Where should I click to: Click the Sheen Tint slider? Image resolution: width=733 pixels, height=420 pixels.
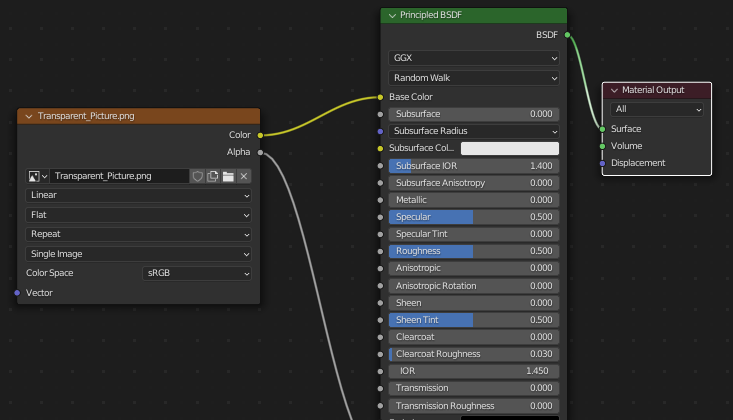point(474,320)
